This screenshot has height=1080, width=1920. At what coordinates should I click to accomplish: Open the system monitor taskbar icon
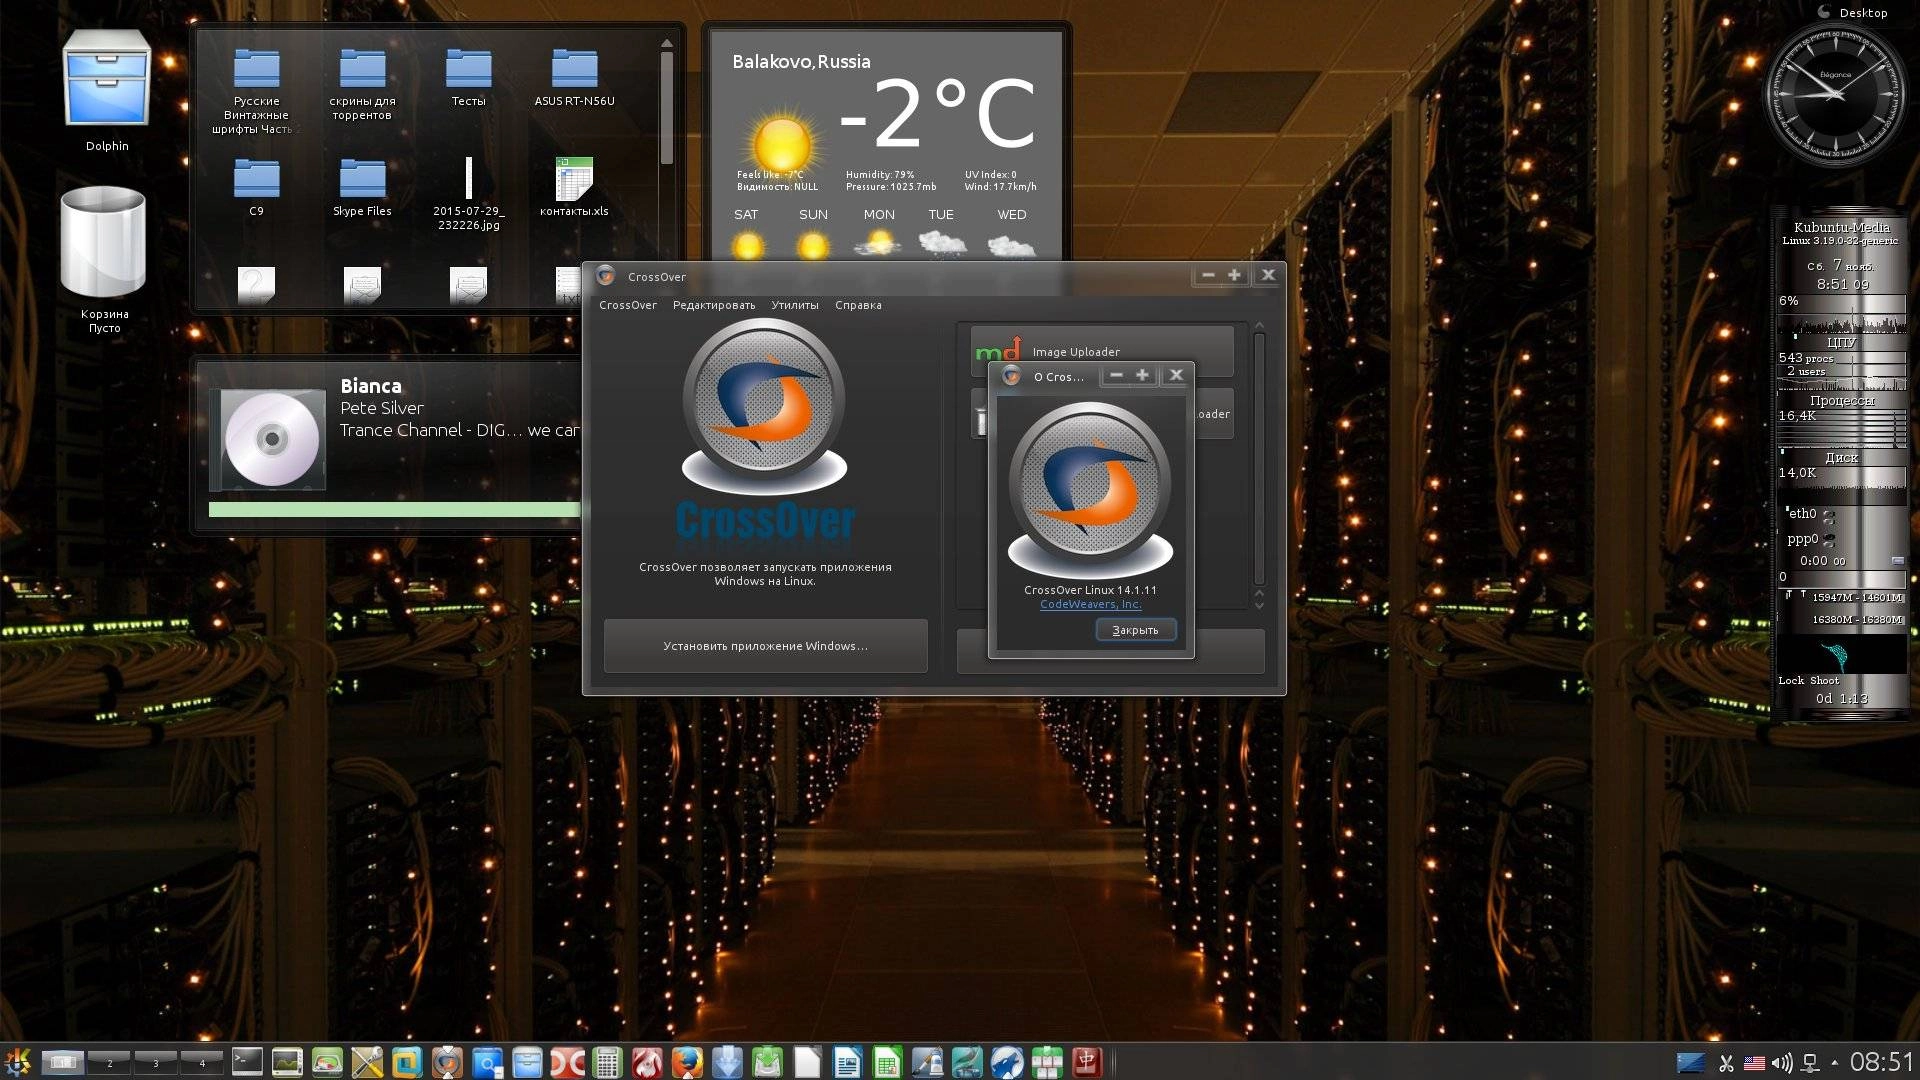point(287,1061)
